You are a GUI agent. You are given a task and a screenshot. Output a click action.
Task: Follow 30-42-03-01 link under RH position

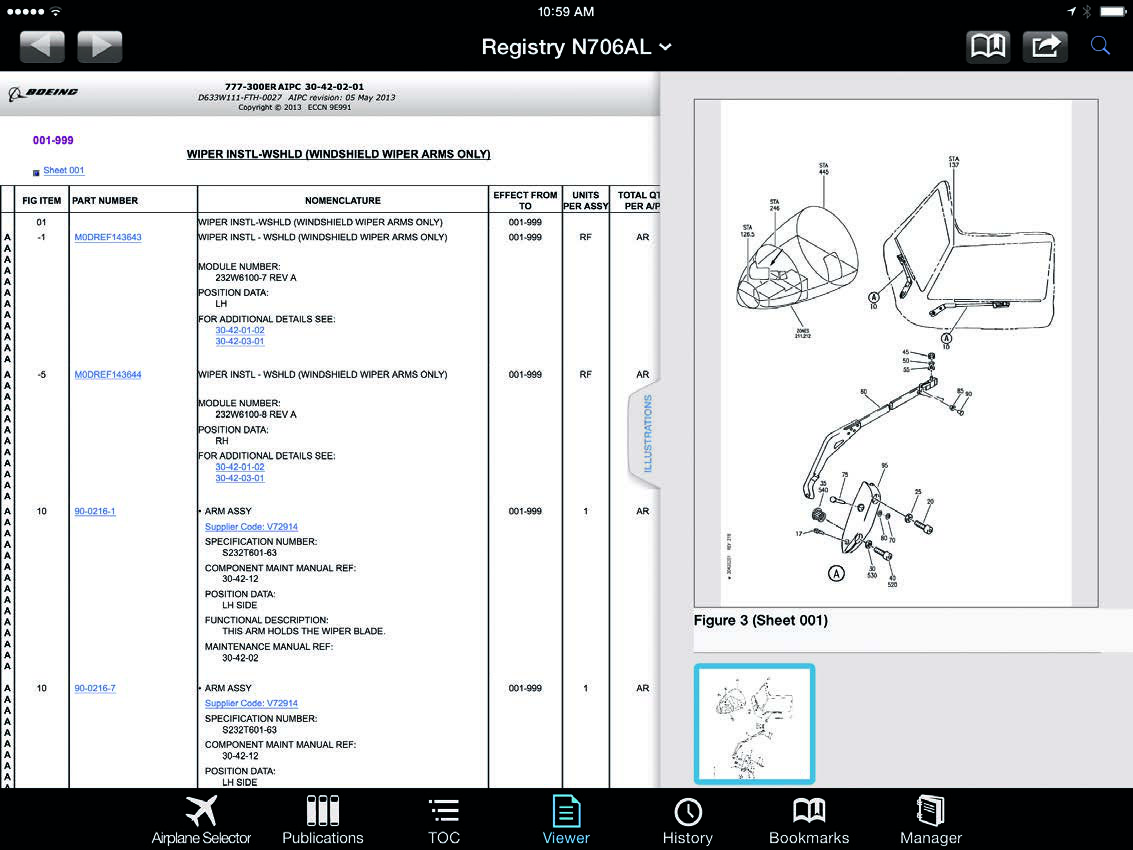click(x=240, y=478)
